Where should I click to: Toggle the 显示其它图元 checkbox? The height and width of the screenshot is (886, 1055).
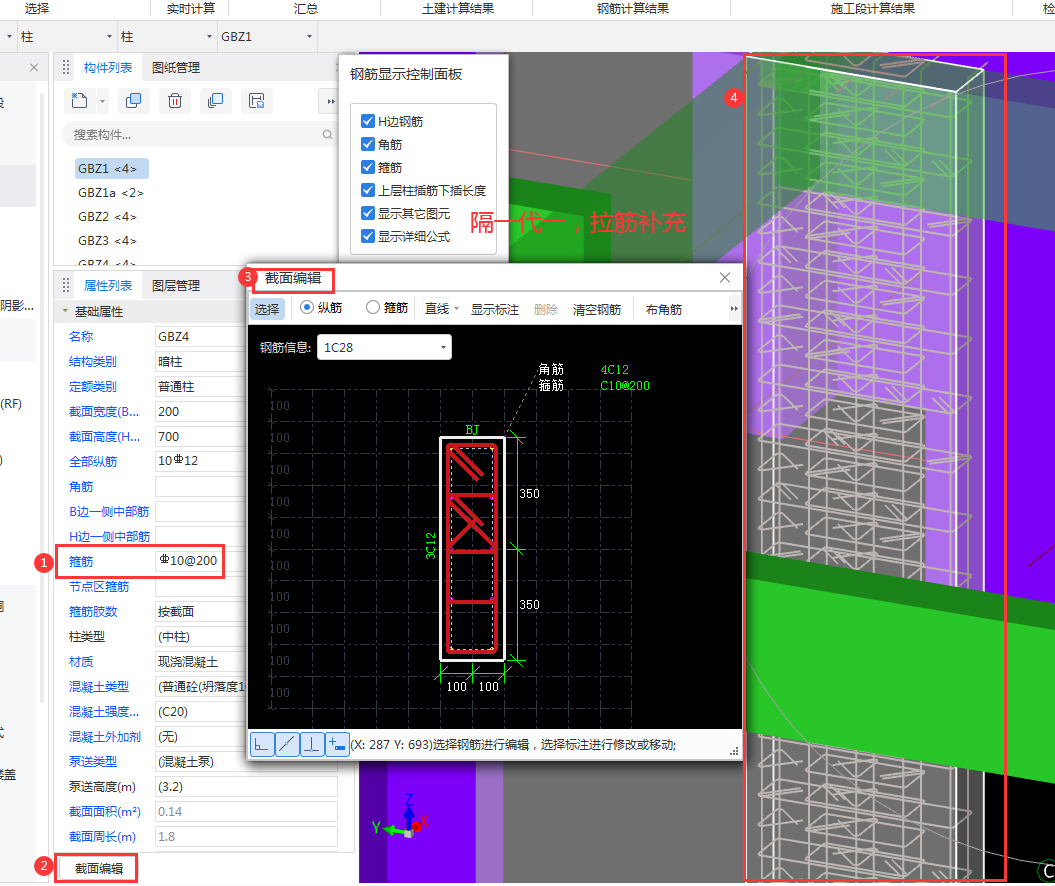pyautogui.click(x=368, y=213)
